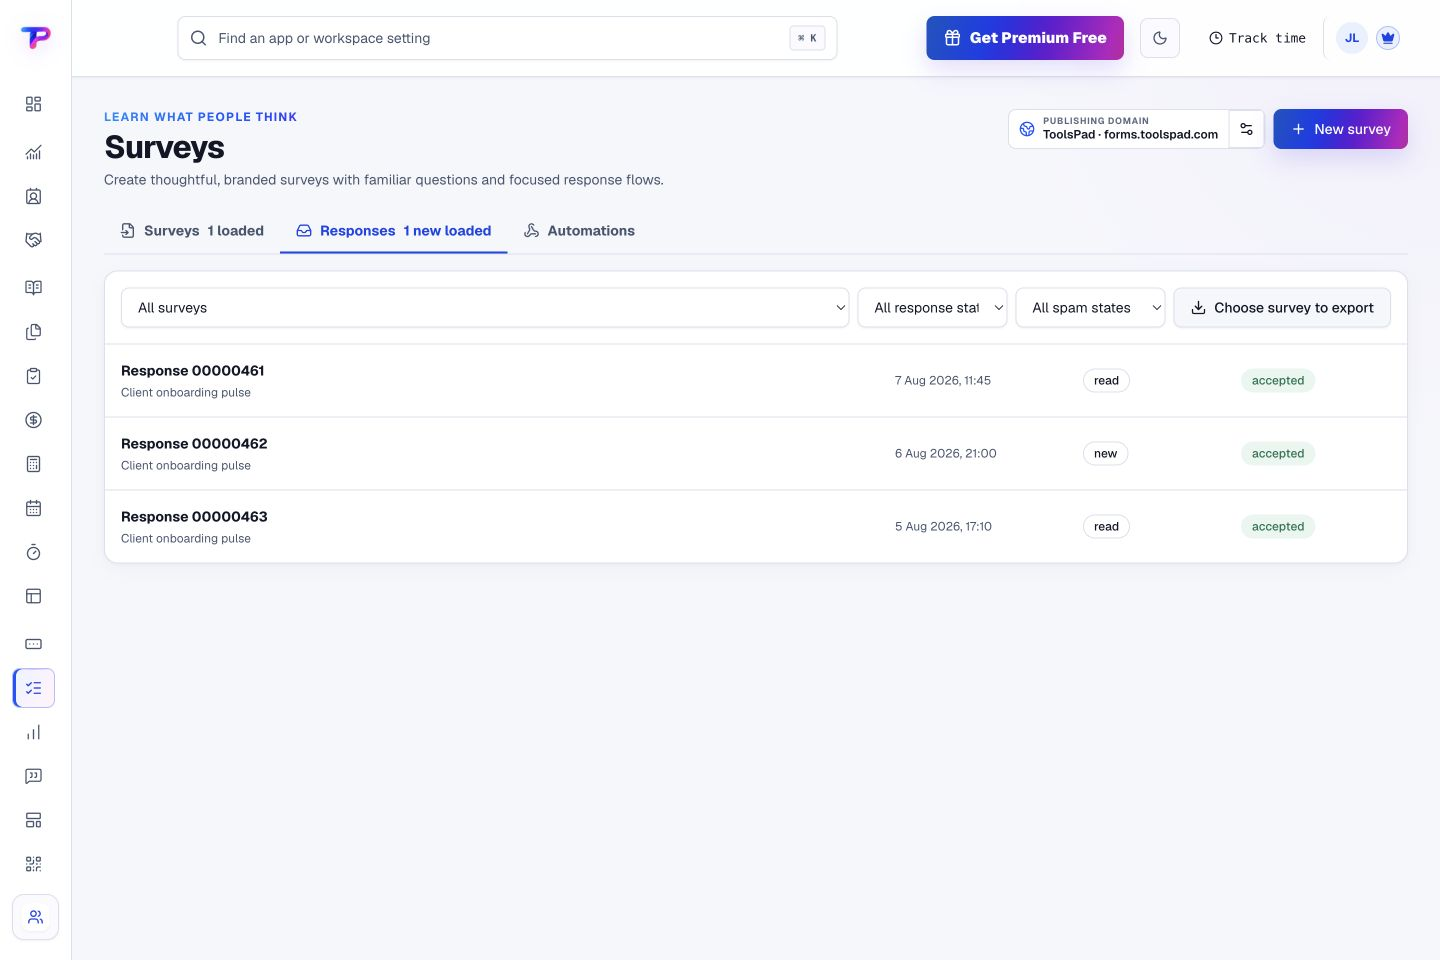The image size is (1440, 960).
Task: Click Choose survey to export
Action: (x=1282, y=308)
